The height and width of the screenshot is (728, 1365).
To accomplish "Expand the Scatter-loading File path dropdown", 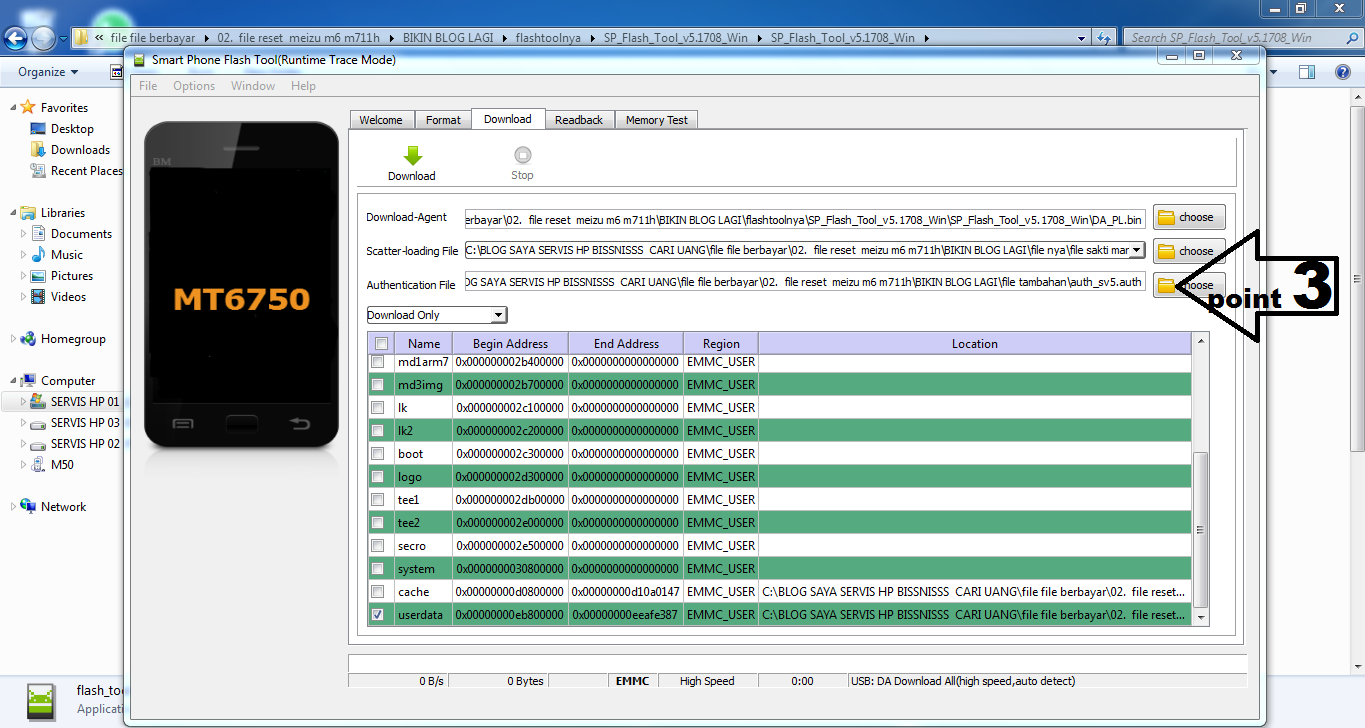I will coord(1136,250).
